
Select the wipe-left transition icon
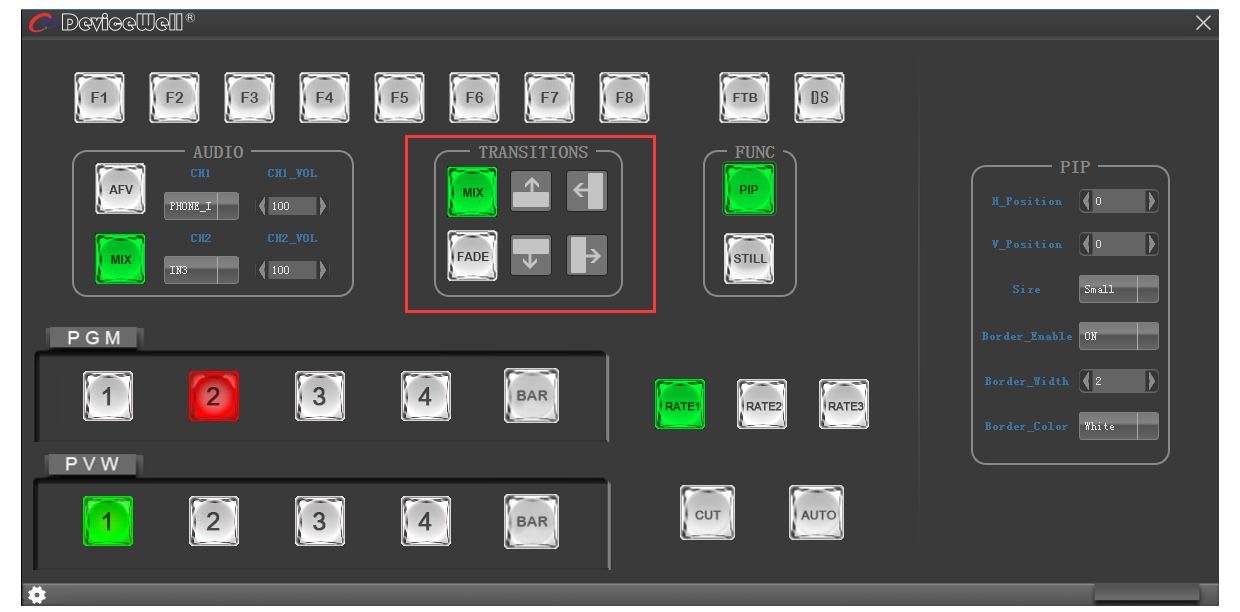tap(587, 190)
